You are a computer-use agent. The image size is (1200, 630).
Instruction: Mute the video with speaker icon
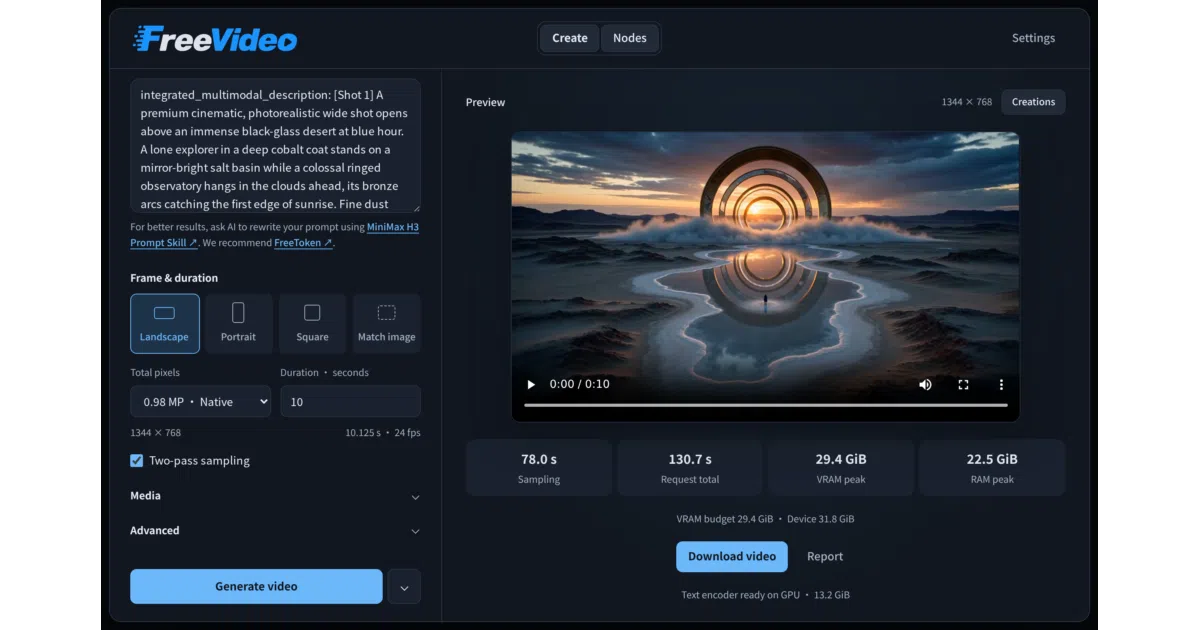pyautogui.click(x=925, y=384)
